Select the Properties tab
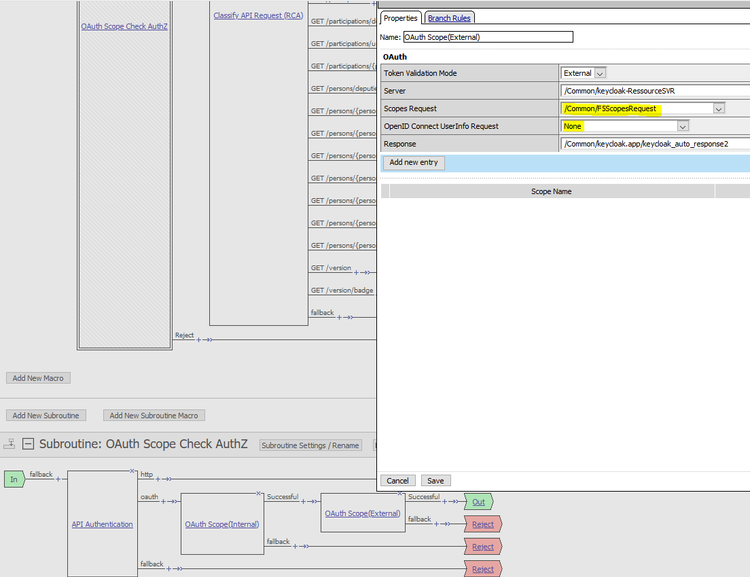 point(401,18)
